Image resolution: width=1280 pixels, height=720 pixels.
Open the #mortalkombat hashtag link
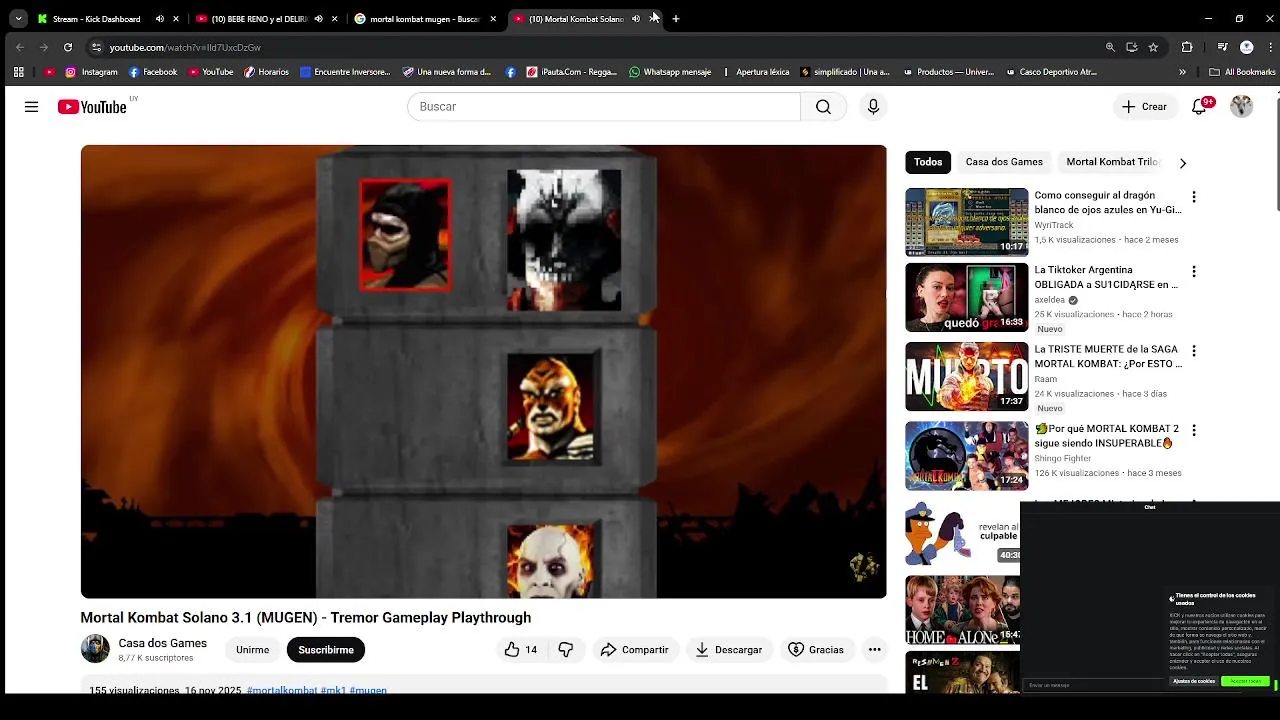pos(282,691)
